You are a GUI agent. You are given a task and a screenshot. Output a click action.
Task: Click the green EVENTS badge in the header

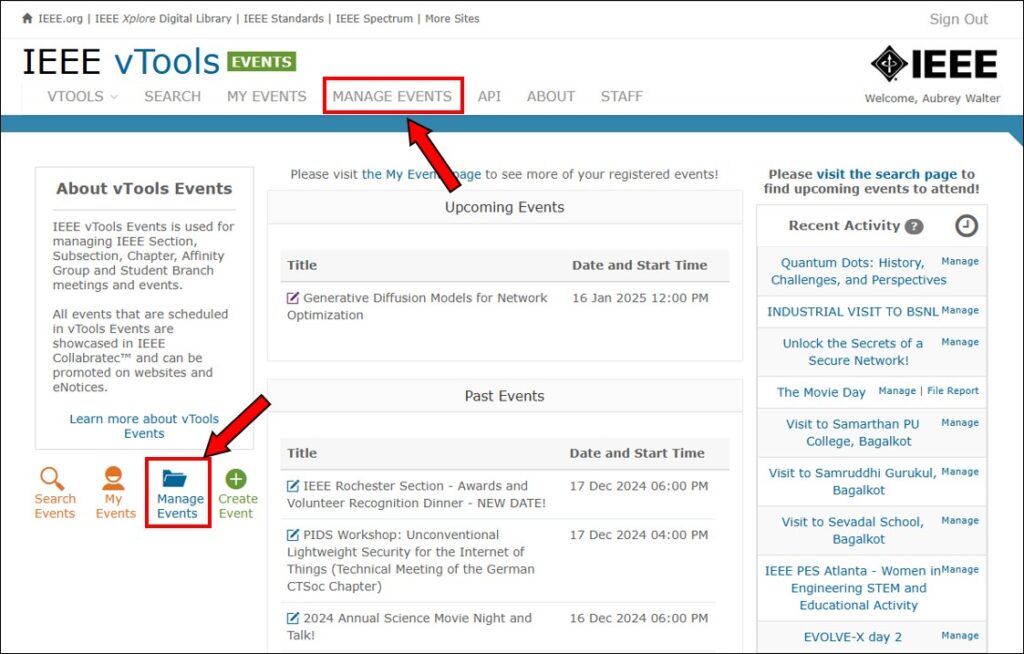[x=261, y=61]
